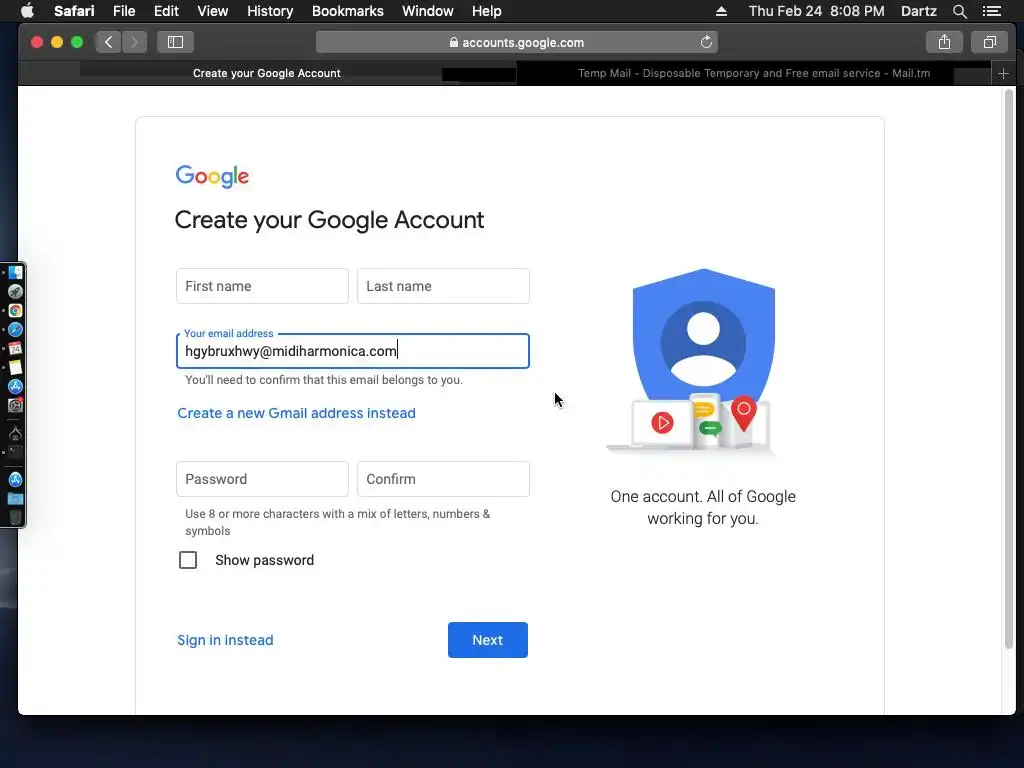Open the Apple menu
Viewport: 1024px width, 768px height.
pyautogui.click(x=27, y=11)
